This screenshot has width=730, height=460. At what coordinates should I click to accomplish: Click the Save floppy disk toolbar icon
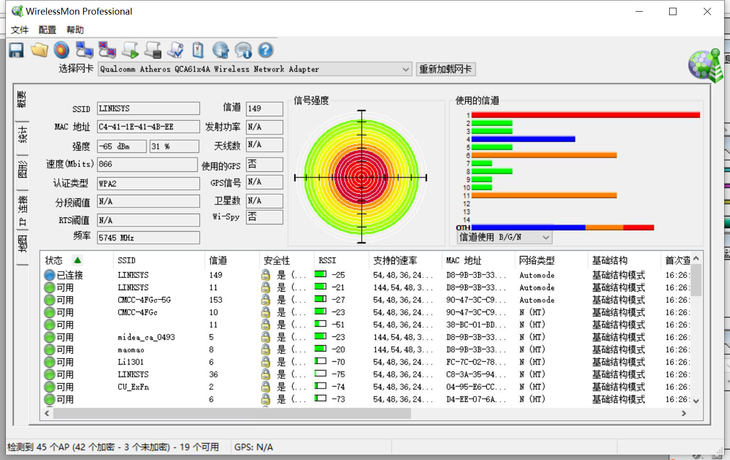pos(16,50)
